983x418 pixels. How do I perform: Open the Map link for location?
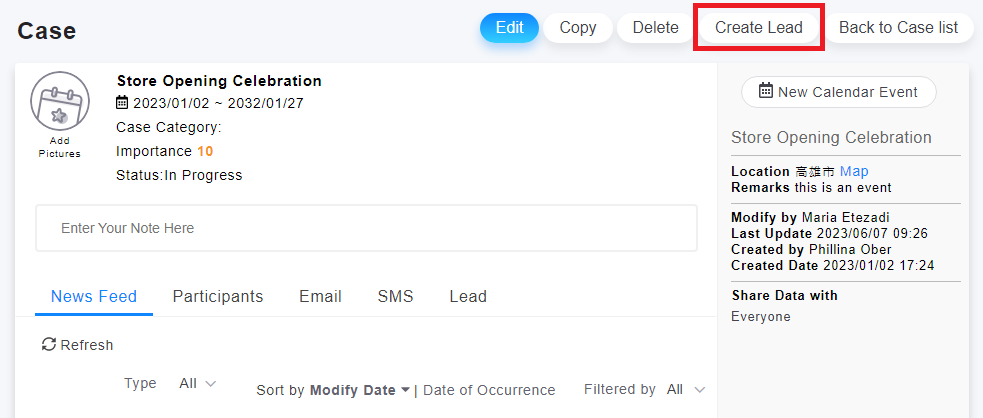tap(854, 172)
